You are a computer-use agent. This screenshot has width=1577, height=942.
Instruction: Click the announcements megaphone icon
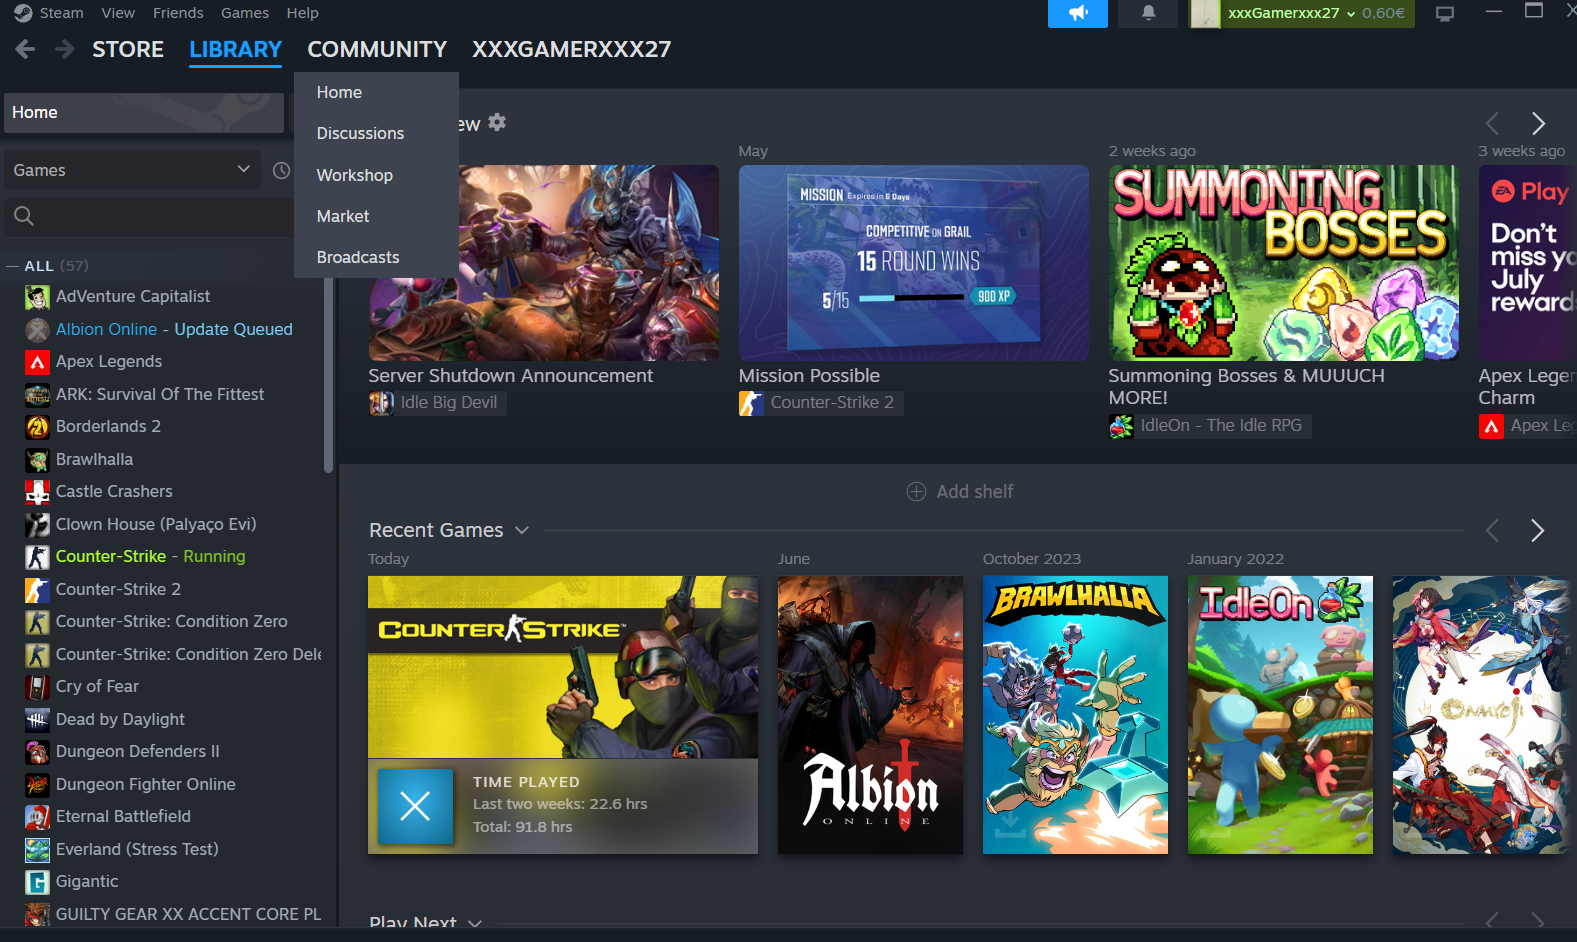click(x=1077, y=13)
